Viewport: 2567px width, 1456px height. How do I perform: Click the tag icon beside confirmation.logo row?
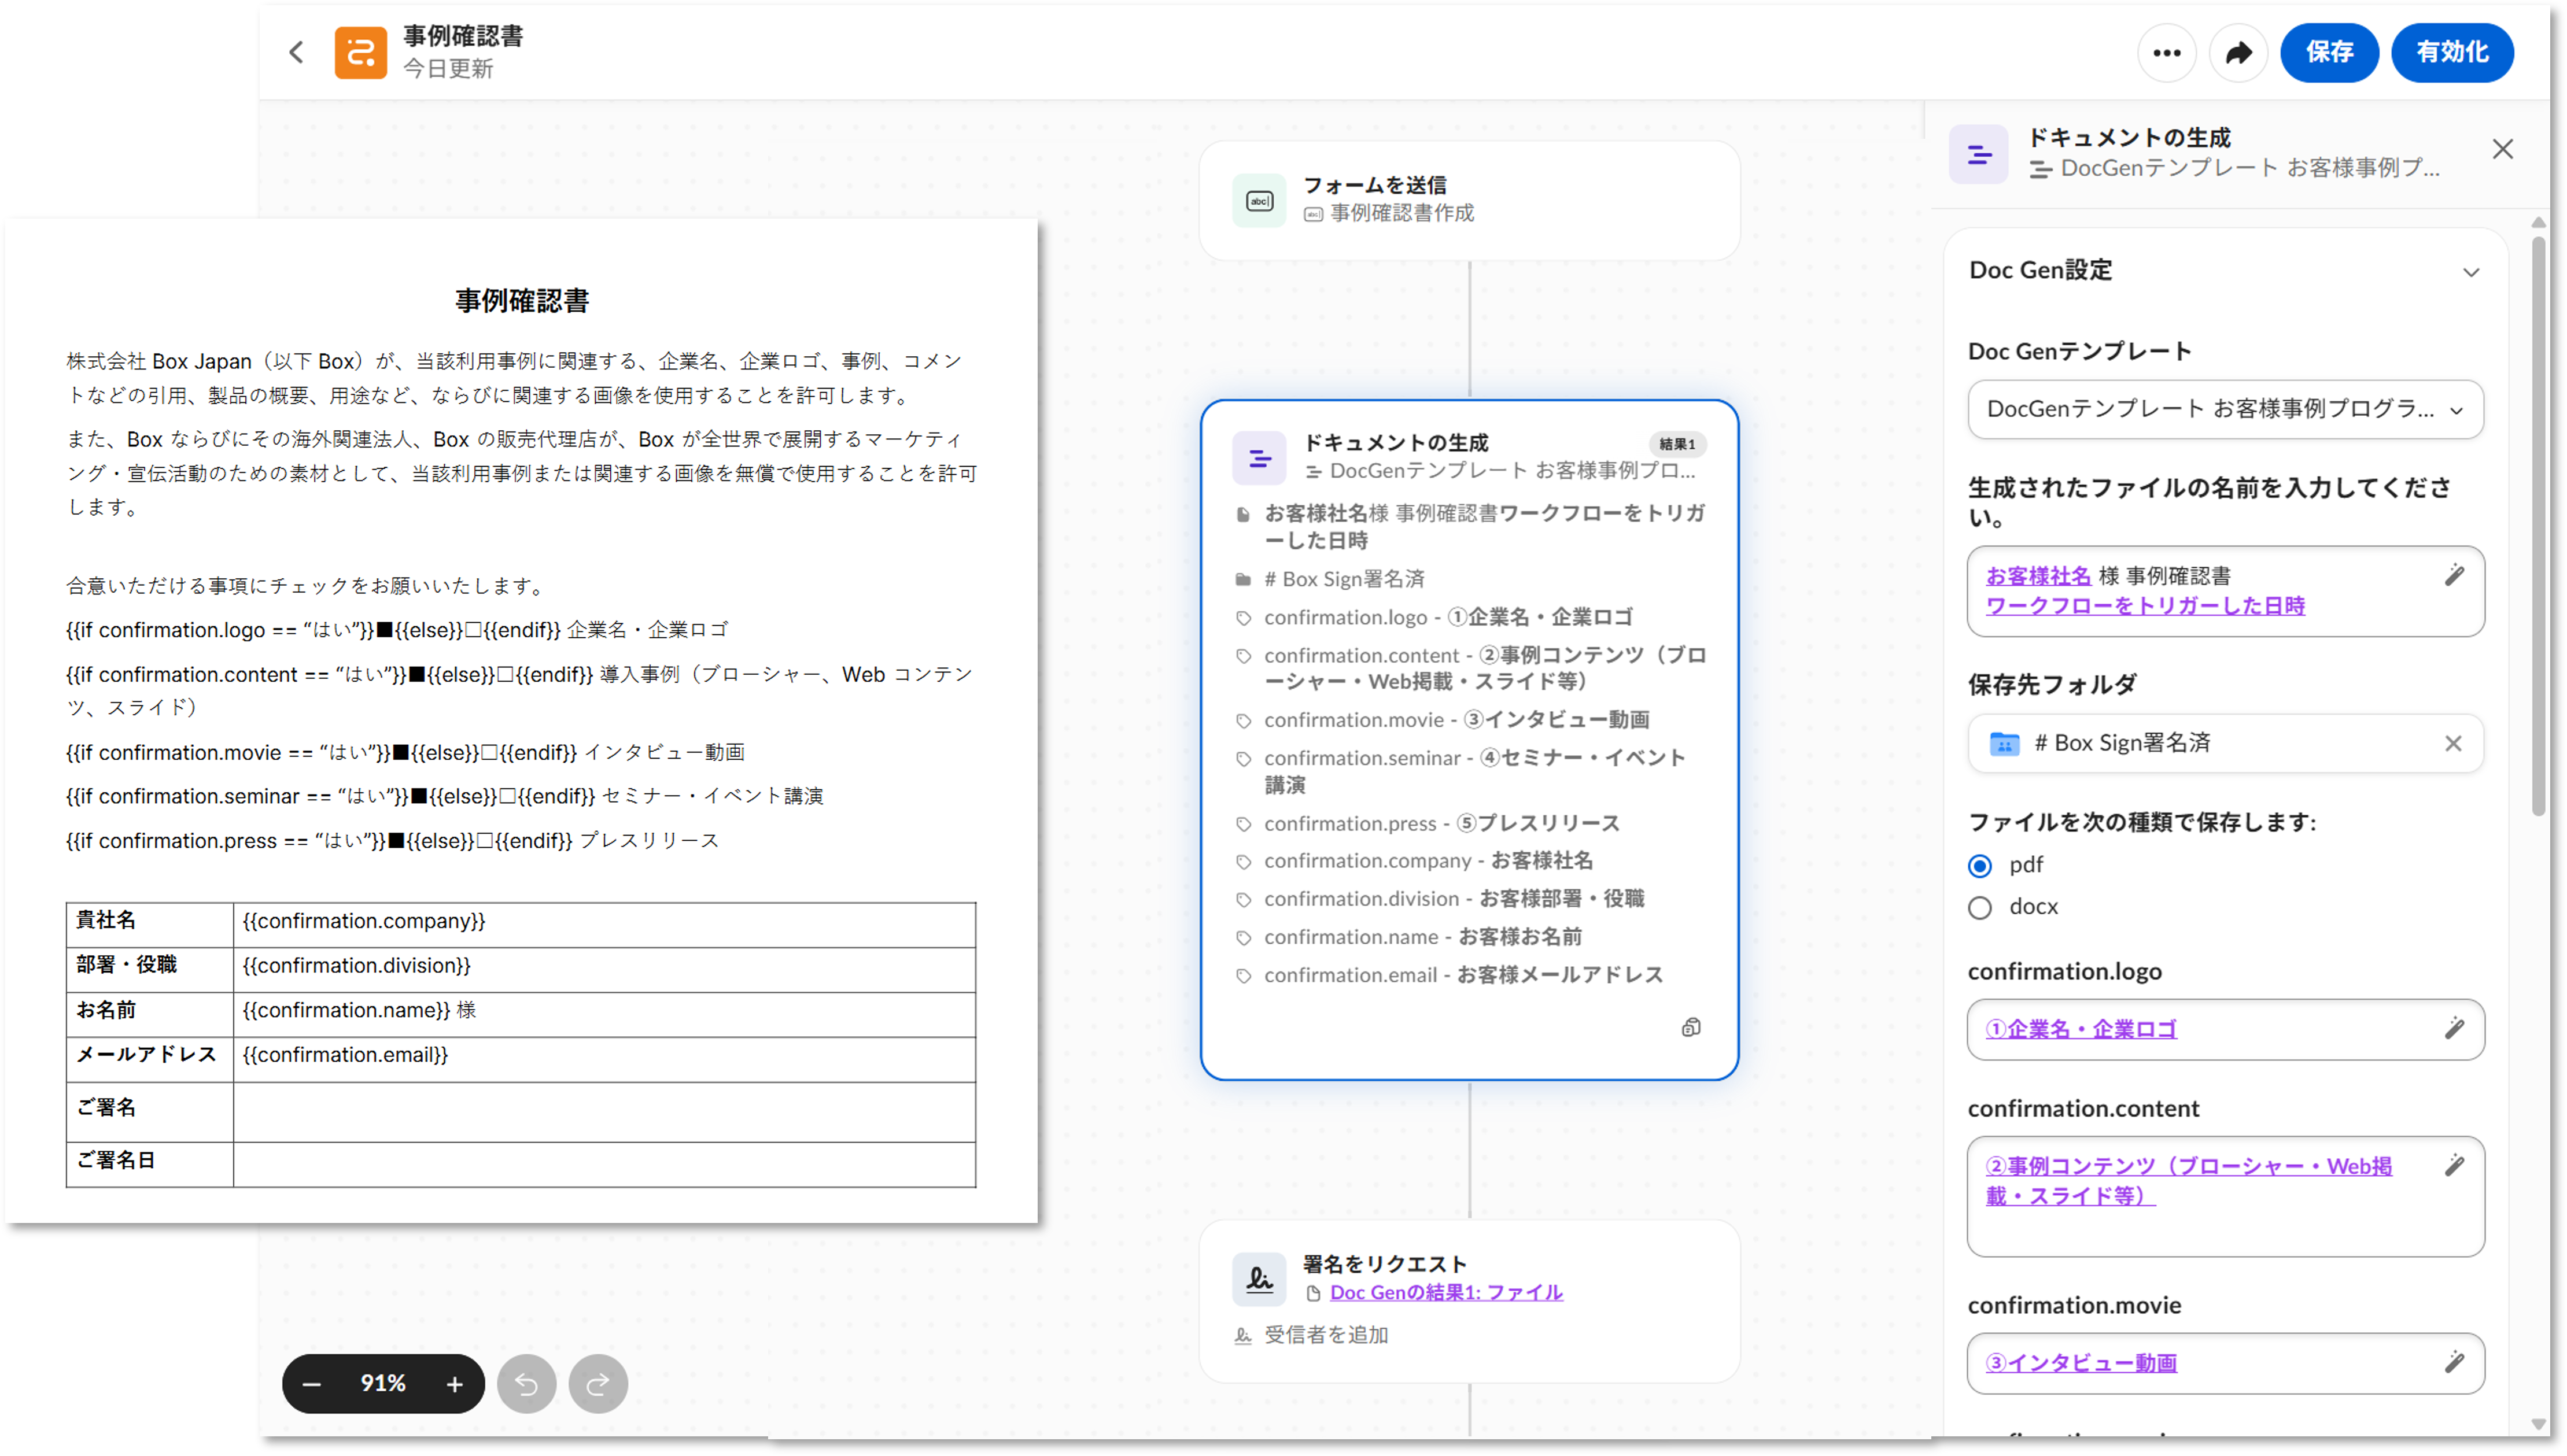[x=1243, y=618]
